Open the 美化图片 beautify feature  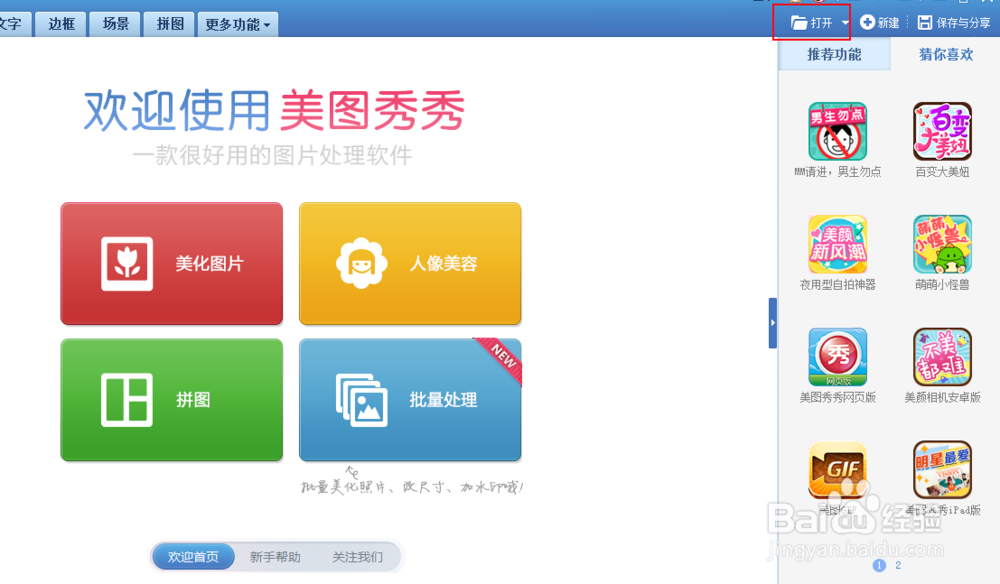(x=171, y=263)
